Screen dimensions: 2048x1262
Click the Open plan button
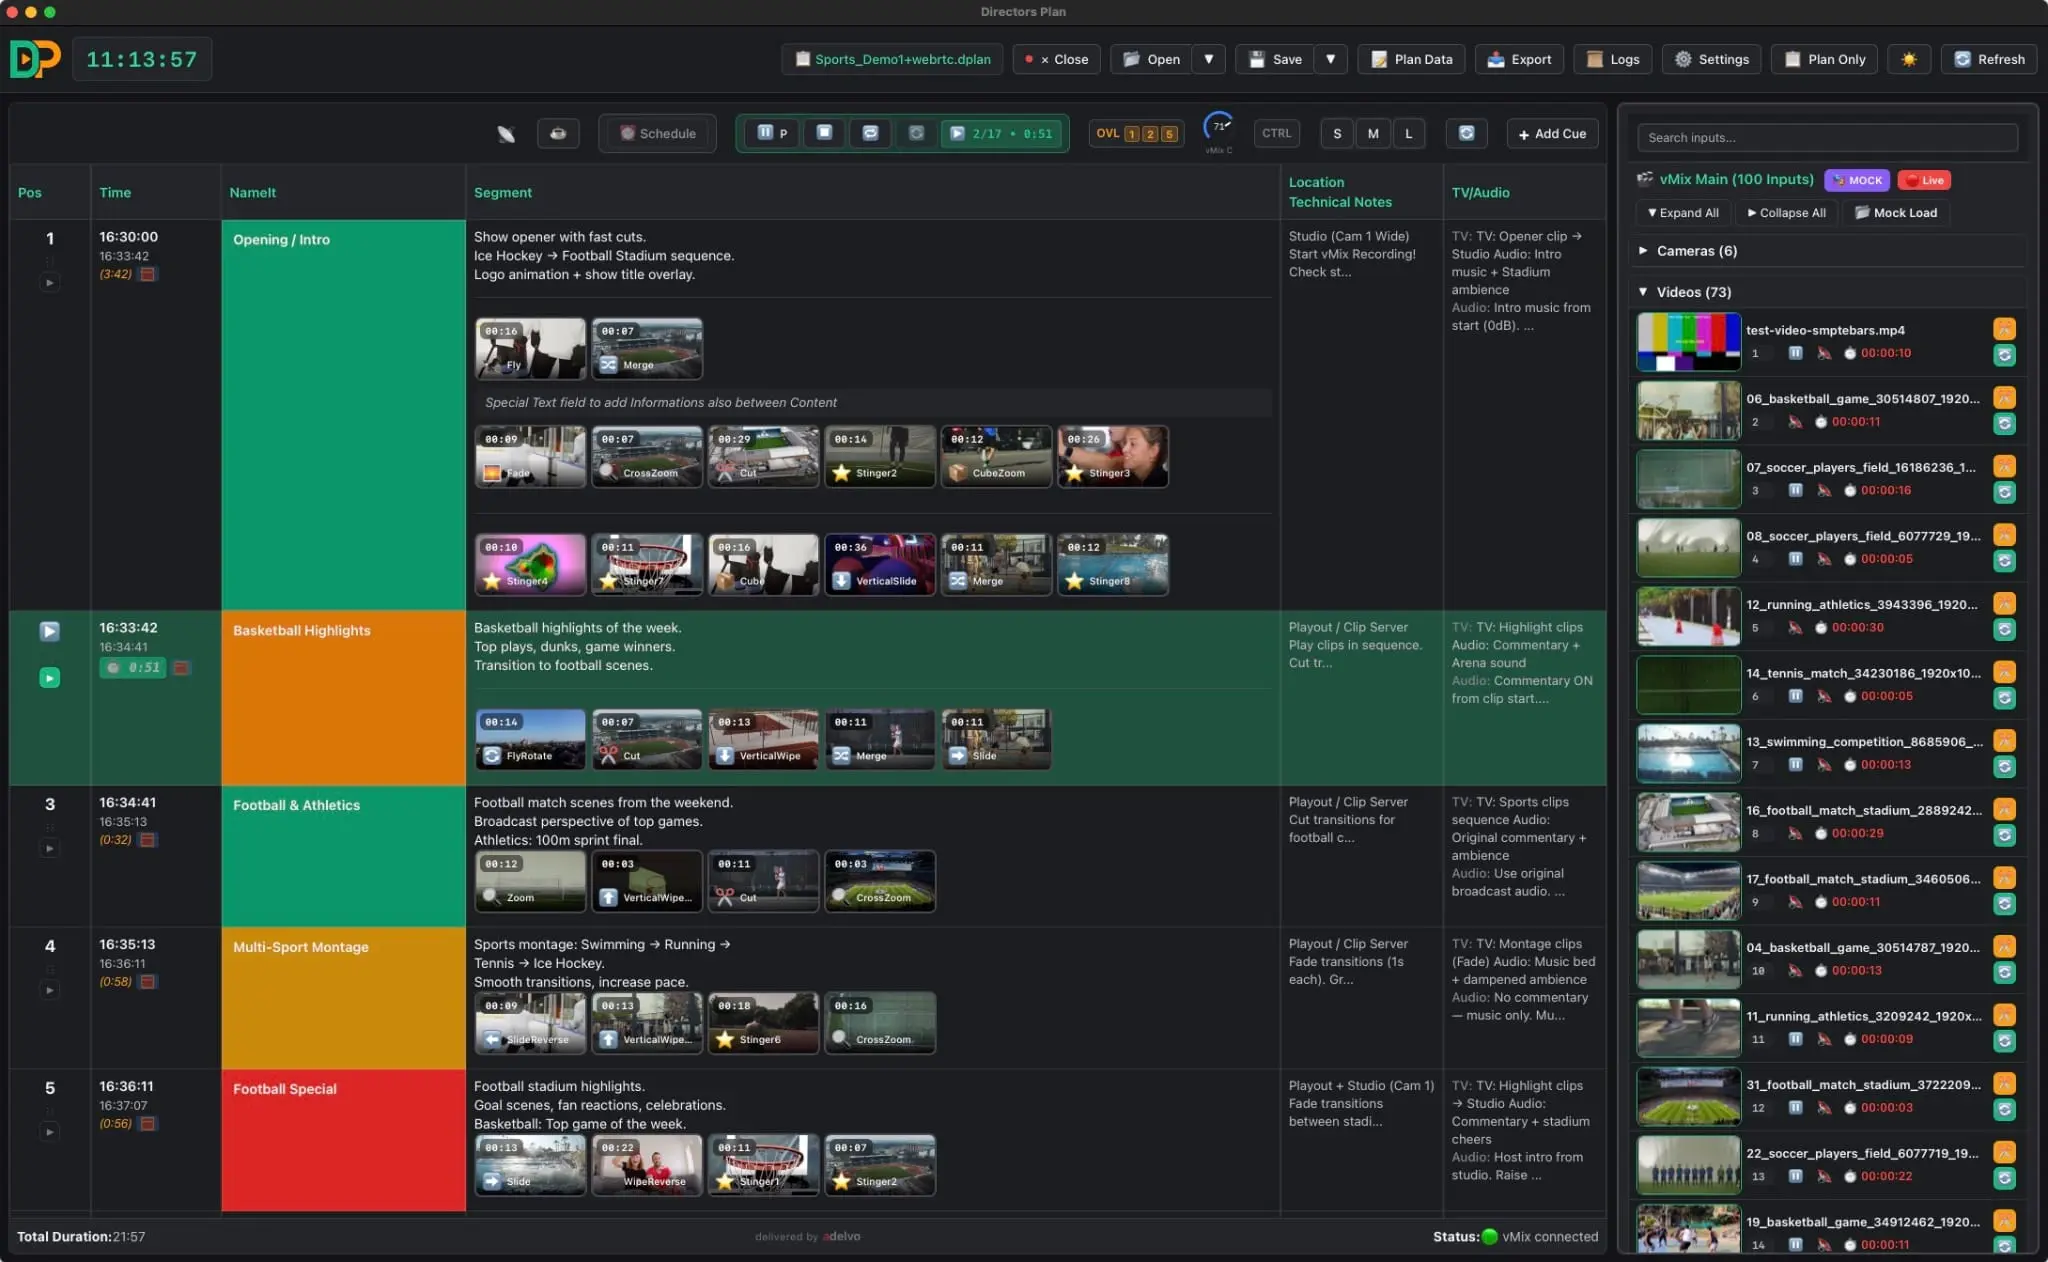(x=1151, y=59)
